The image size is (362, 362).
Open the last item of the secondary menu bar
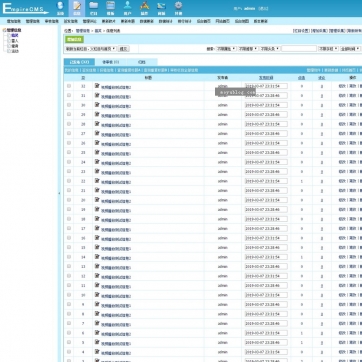coord(260,21)
